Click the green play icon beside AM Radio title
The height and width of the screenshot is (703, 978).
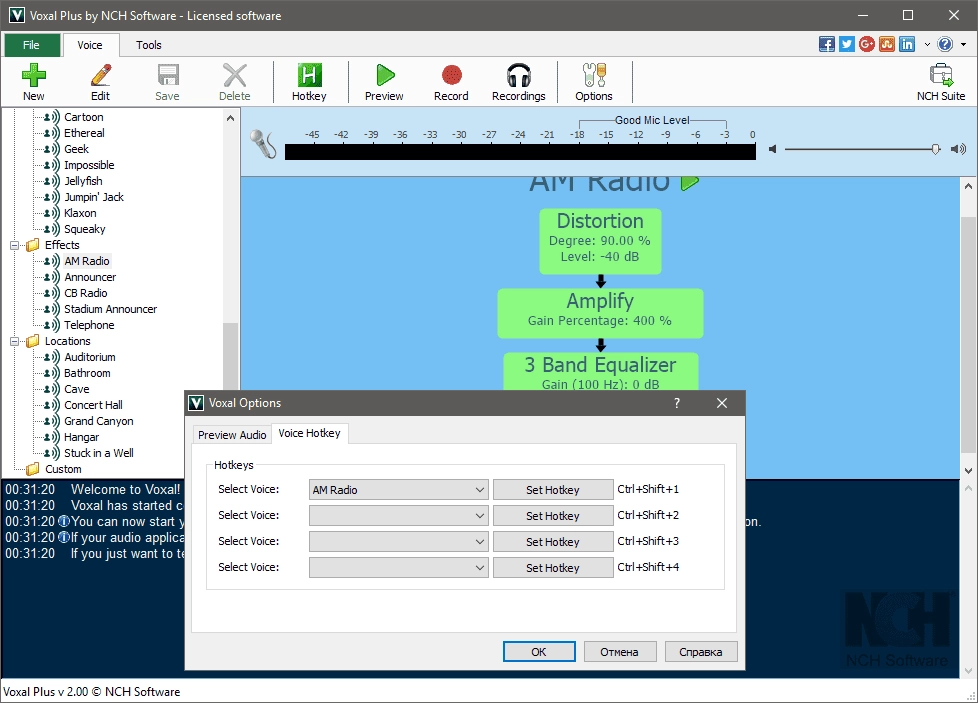coord(690,183)
